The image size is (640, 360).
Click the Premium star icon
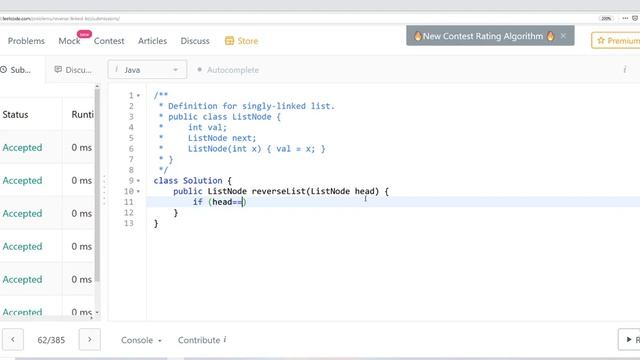tap(600, 40)
